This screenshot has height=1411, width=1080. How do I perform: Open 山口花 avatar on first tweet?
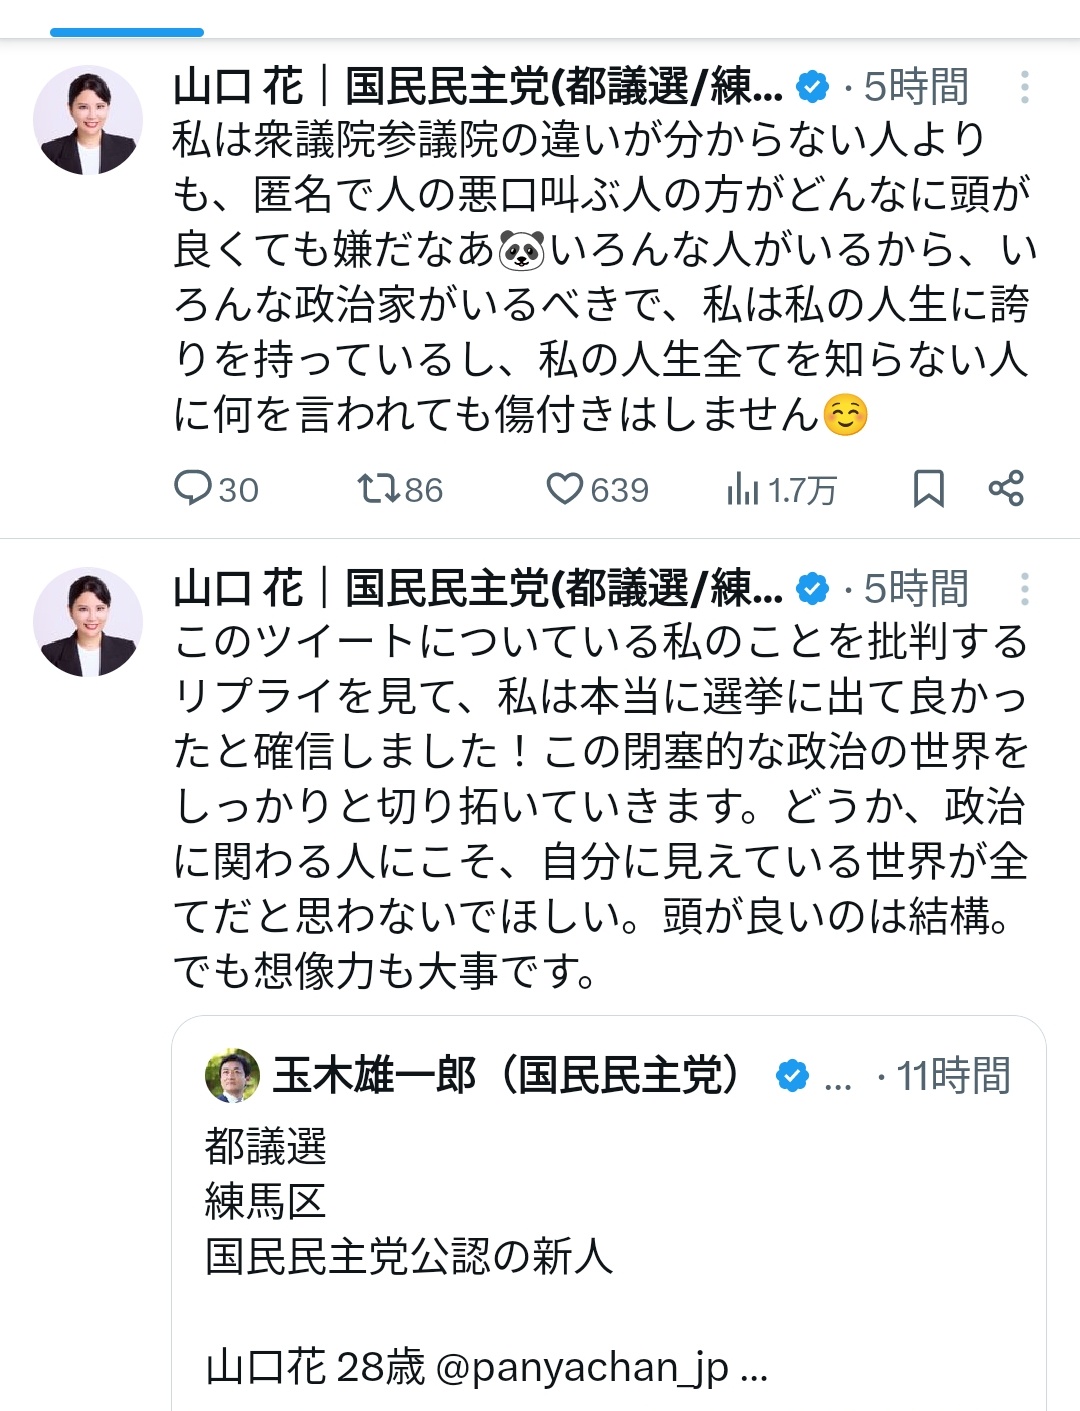pyautogui.click(x=88, y=120)
